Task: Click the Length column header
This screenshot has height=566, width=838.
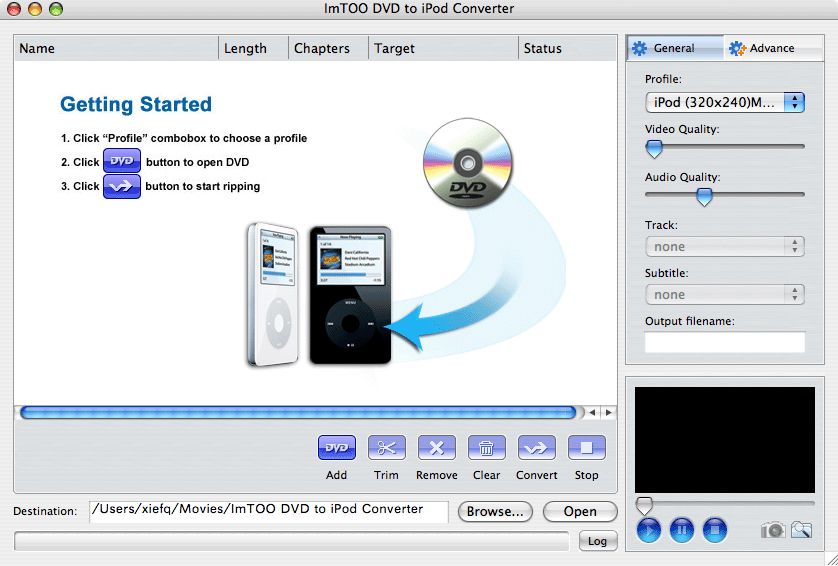Action: pyautogui.click(x=253, y=49)
